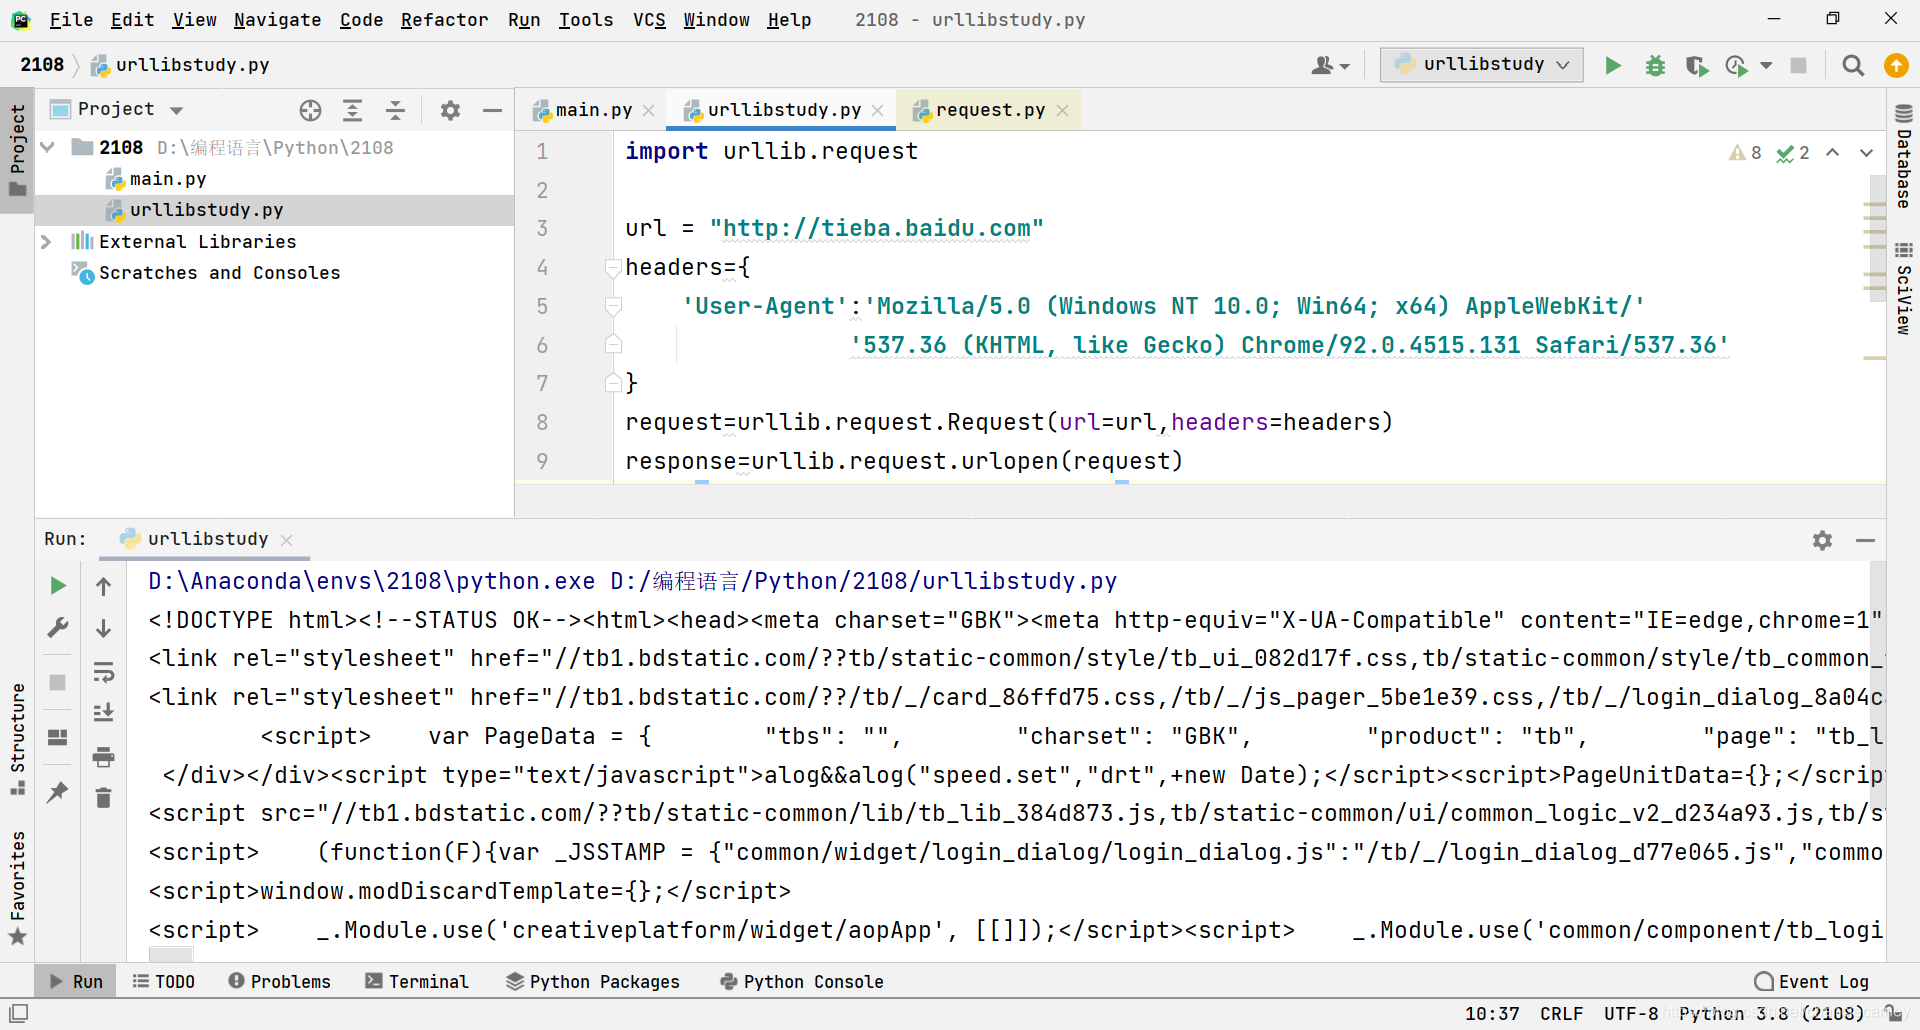The width and height of the screenshot is (1920, 1030).
Task: Click Python 3.8 (2108) interpreter in status bar
Action: (x=1771, y=1014)
